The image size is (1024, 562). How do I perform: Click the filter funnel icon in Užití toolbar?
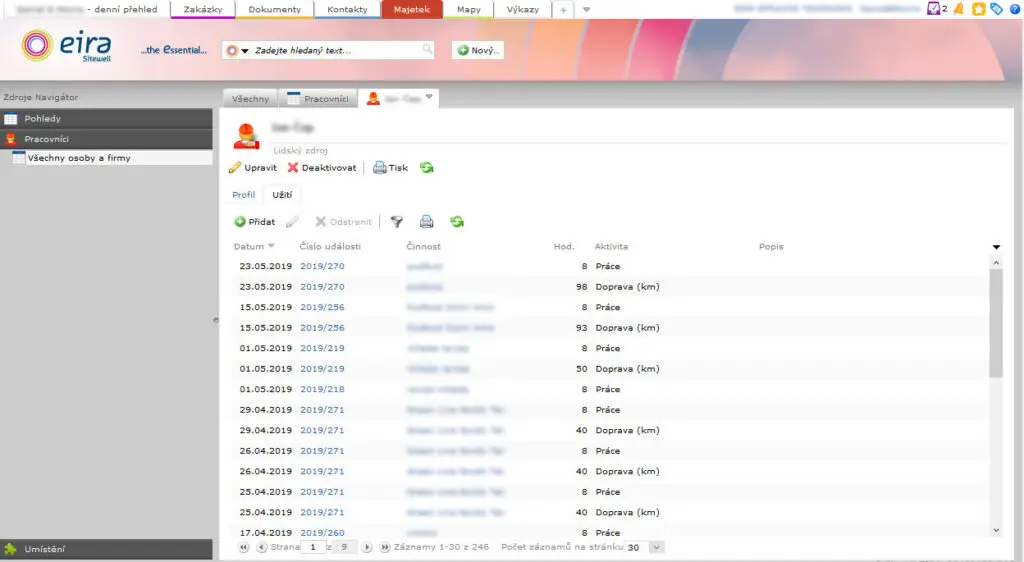tap(397, 222)
